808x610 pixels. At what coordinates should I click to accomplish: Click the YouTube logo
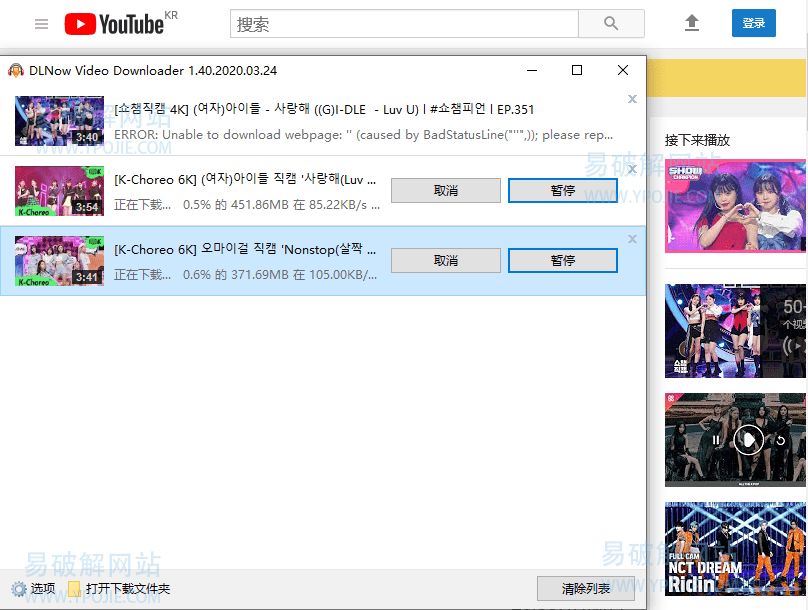point(113,23)
